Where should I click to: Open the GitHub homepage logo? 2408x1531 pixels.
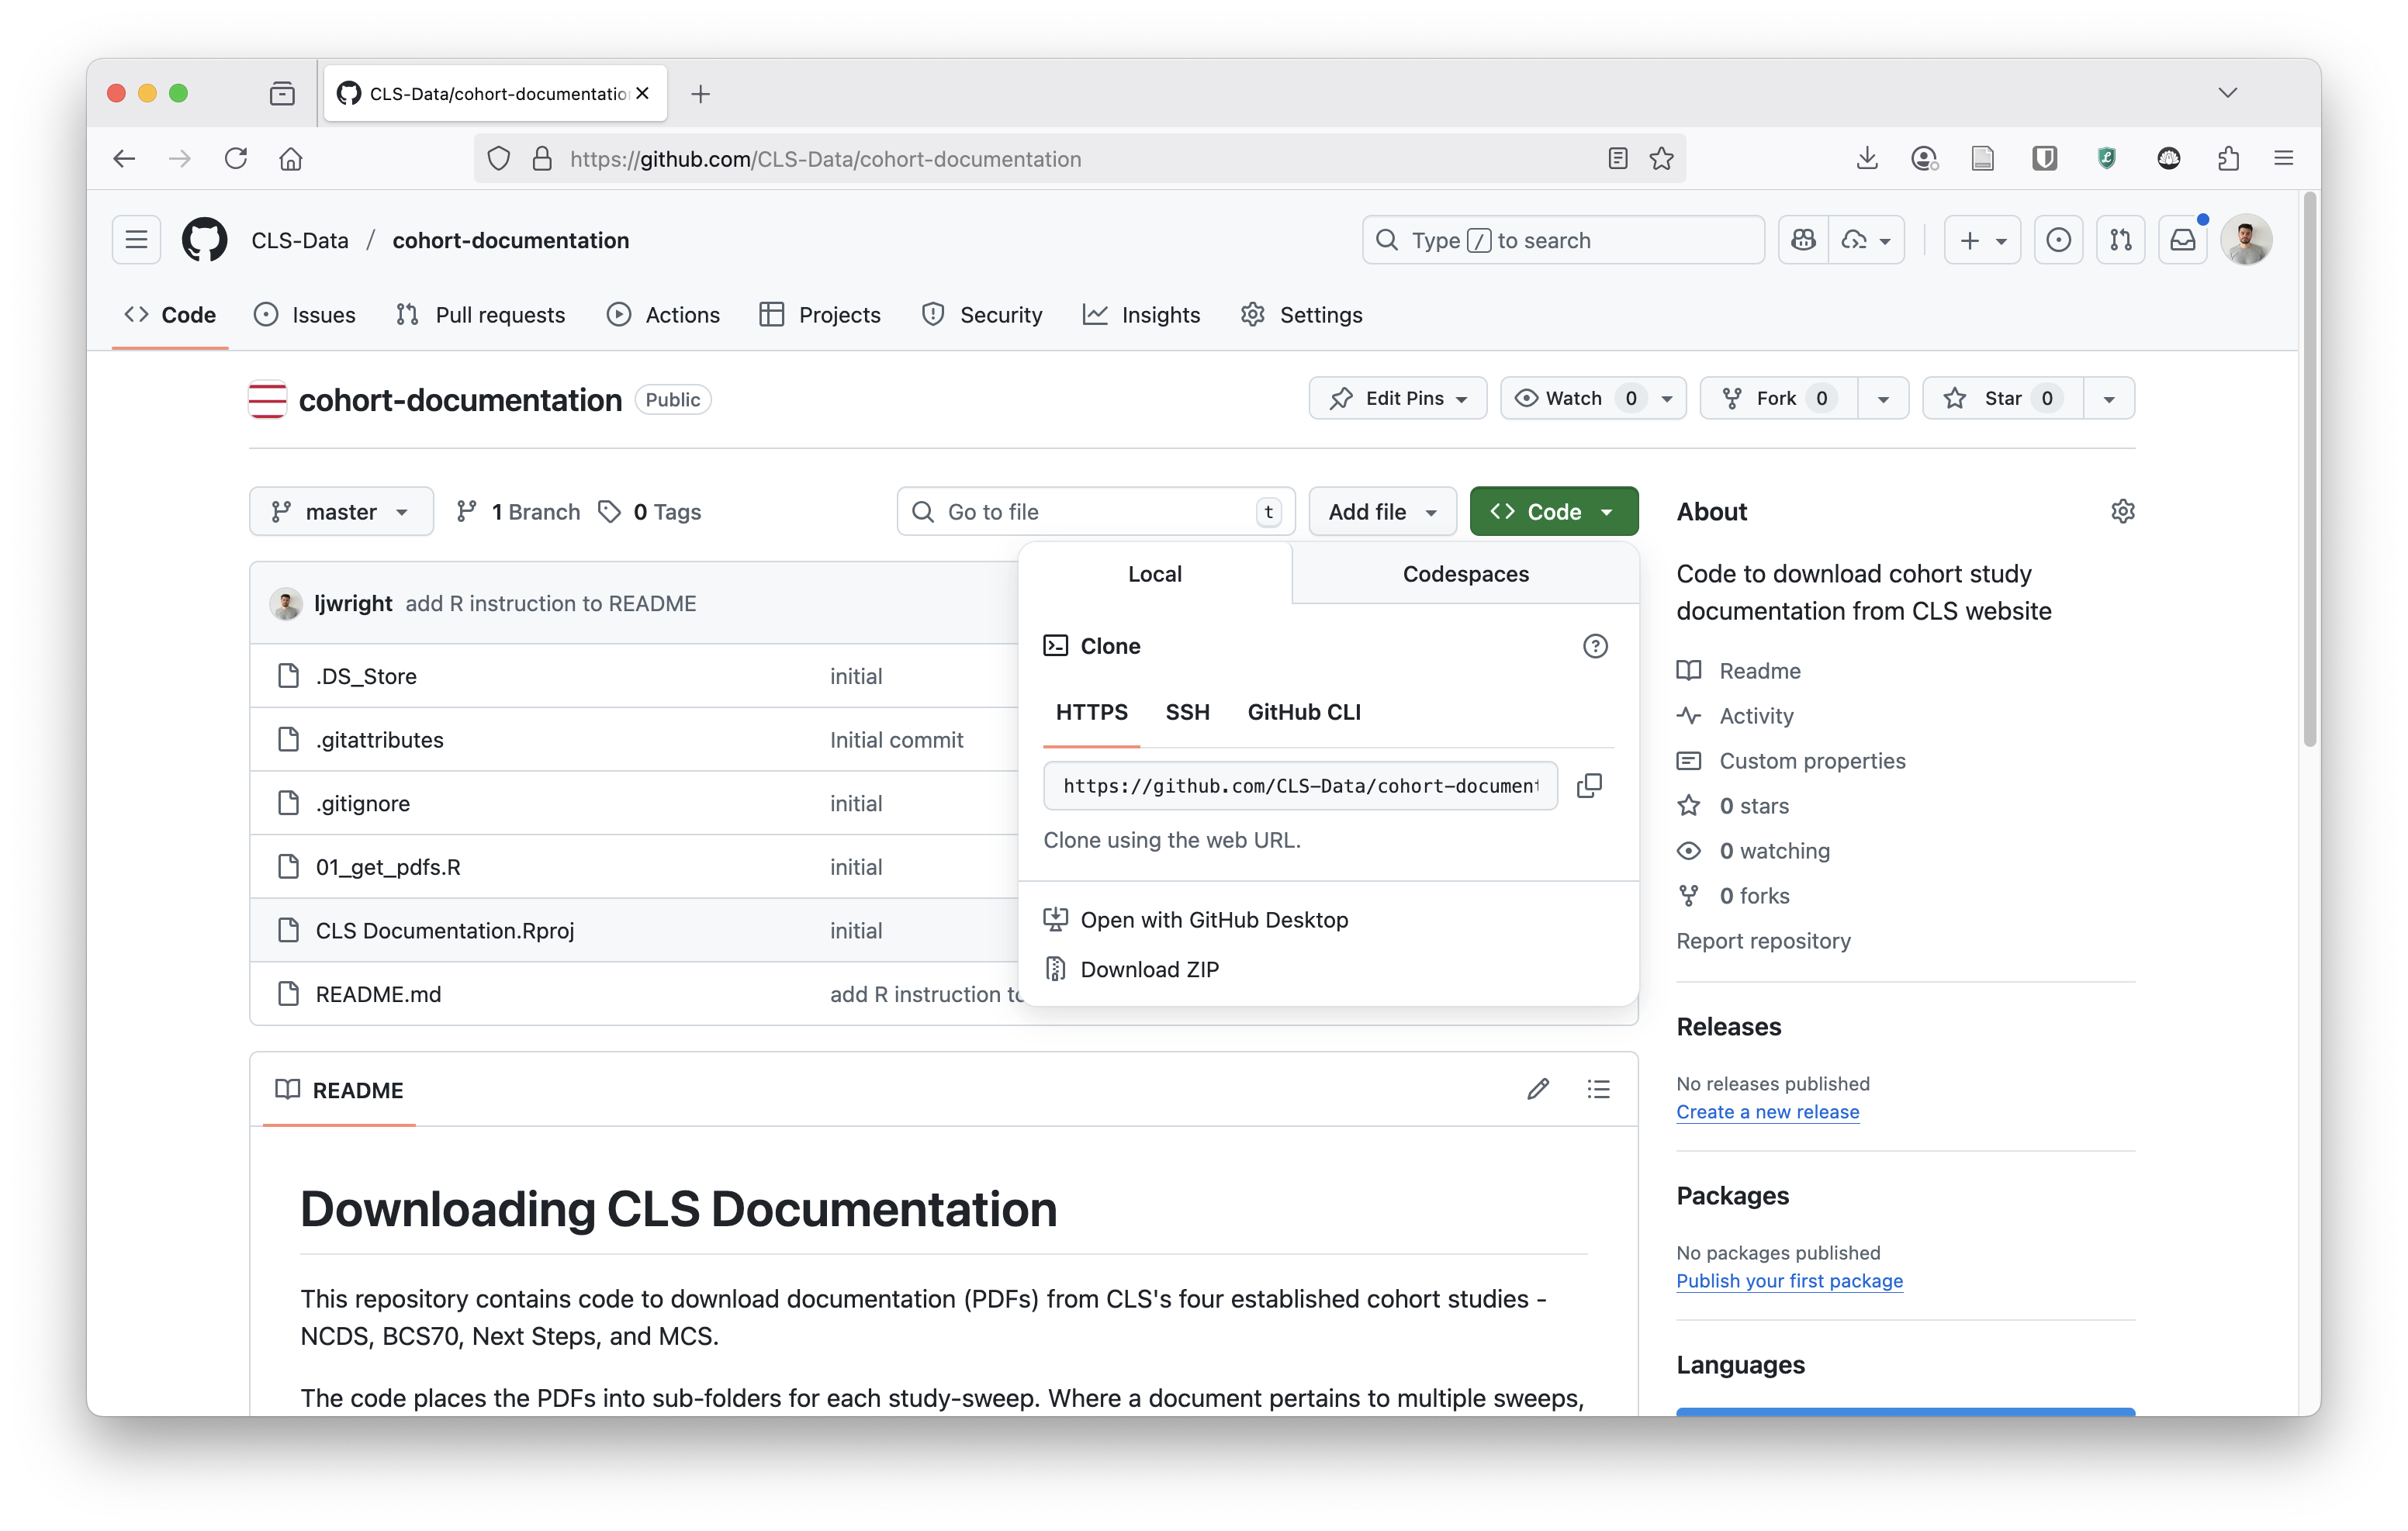point(204,240)
